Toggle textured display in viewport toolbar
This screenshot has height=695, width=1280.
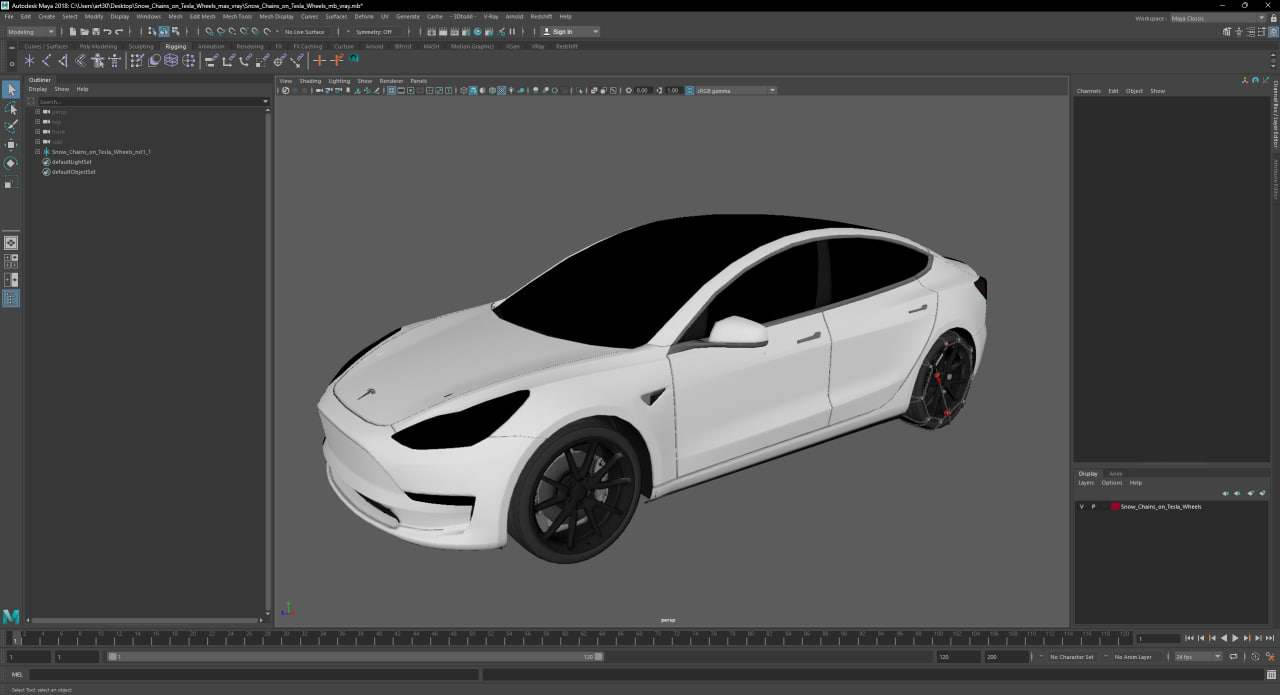tap(502, 90)
